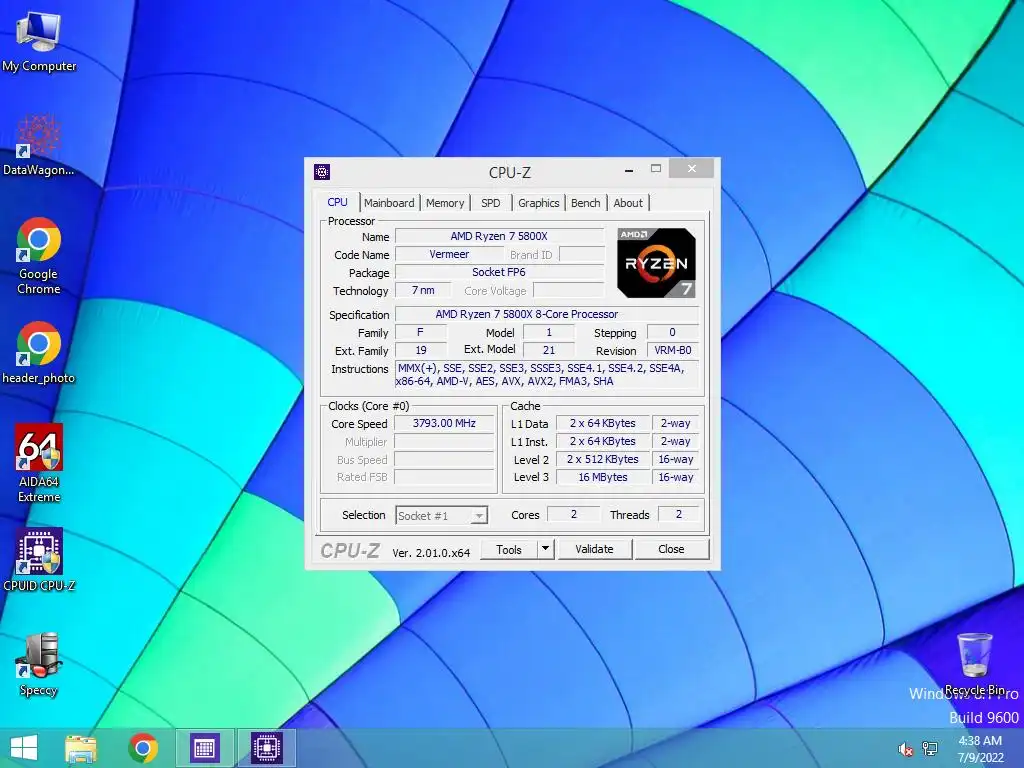Open the DataWagon desktop shortcut
1024x768 pixels.
pyautogui.click(x=39, y=145)
